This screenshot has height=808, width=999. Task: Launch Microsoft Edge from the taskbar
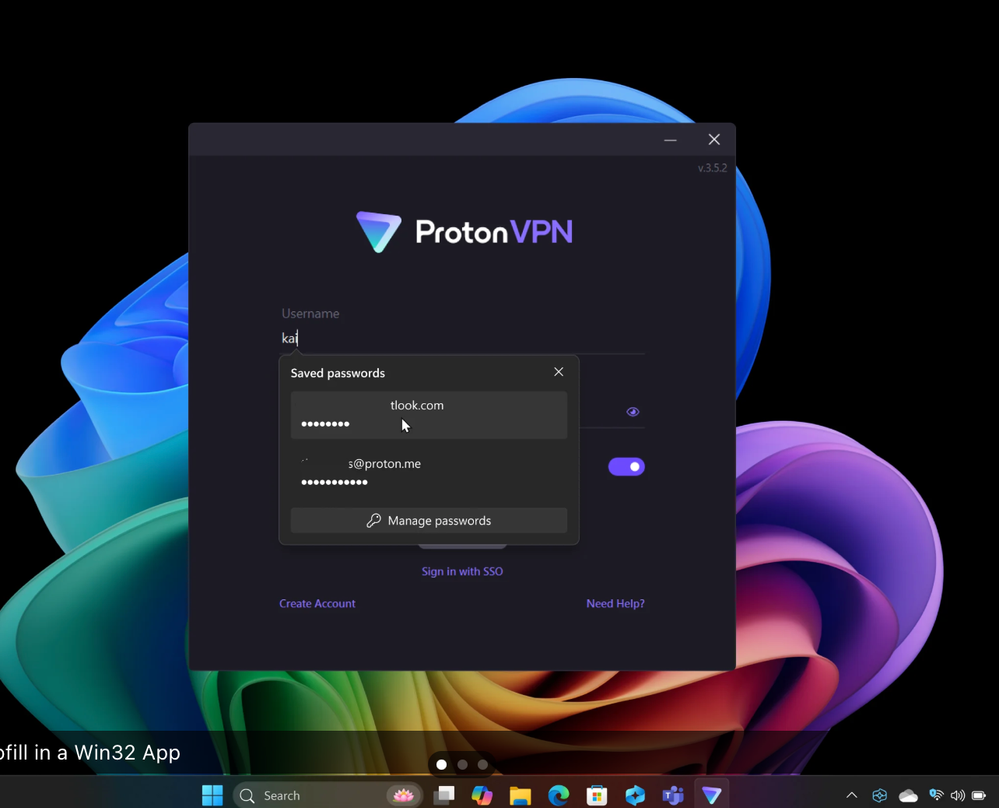(559, 795)
